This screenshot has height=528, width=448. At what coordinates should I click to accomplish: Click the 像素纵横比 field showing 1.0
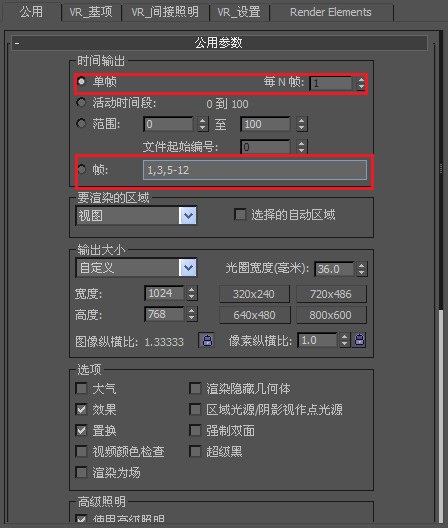pyautogui.click(x=317, y=340)
